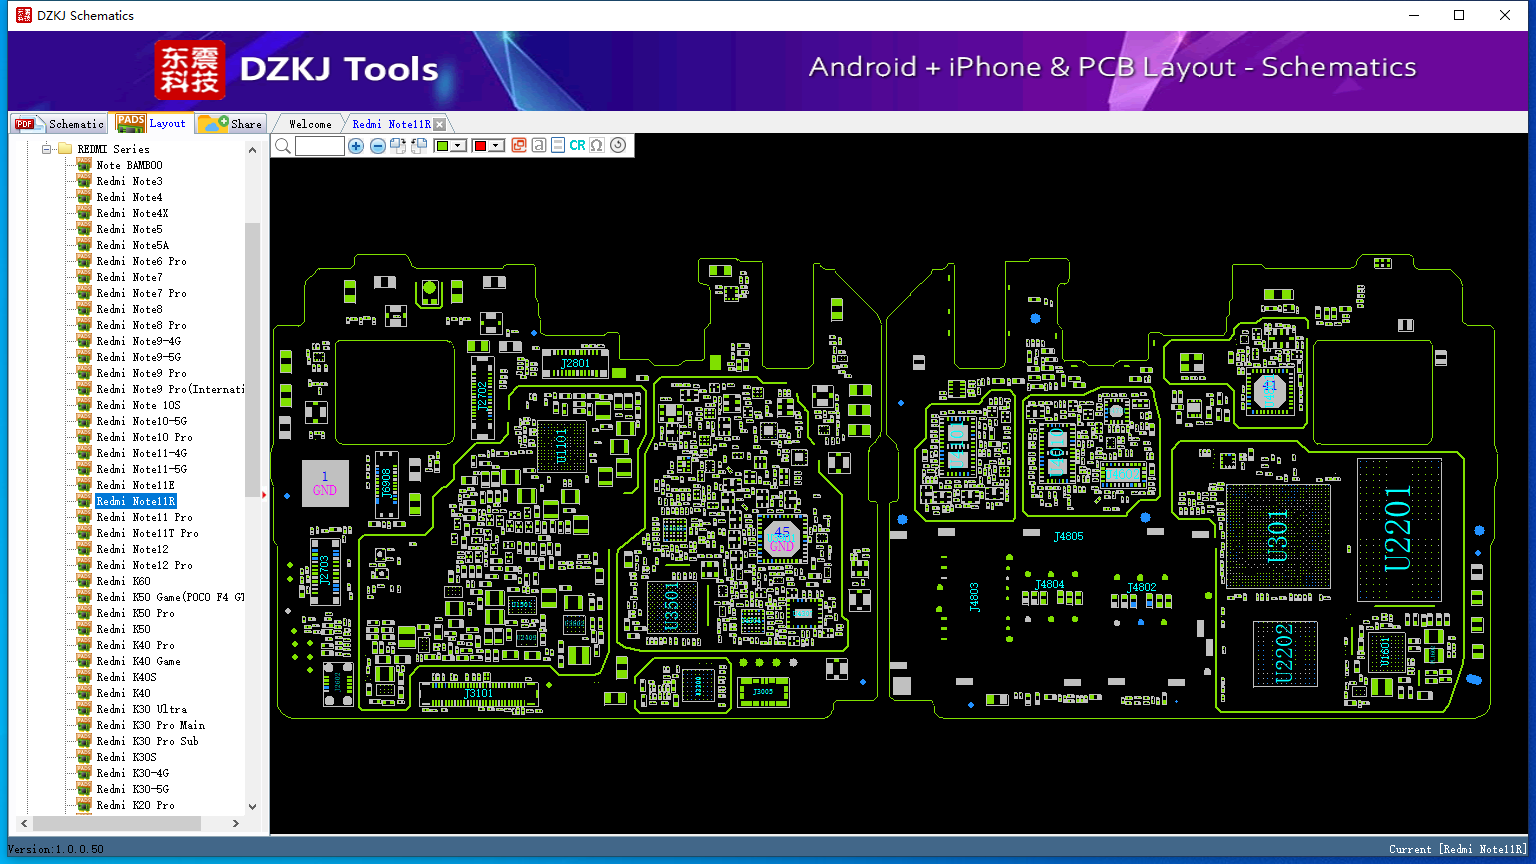Click the red color swatch
Screen dimensions: 1536x864
click(x=480, y=146)
